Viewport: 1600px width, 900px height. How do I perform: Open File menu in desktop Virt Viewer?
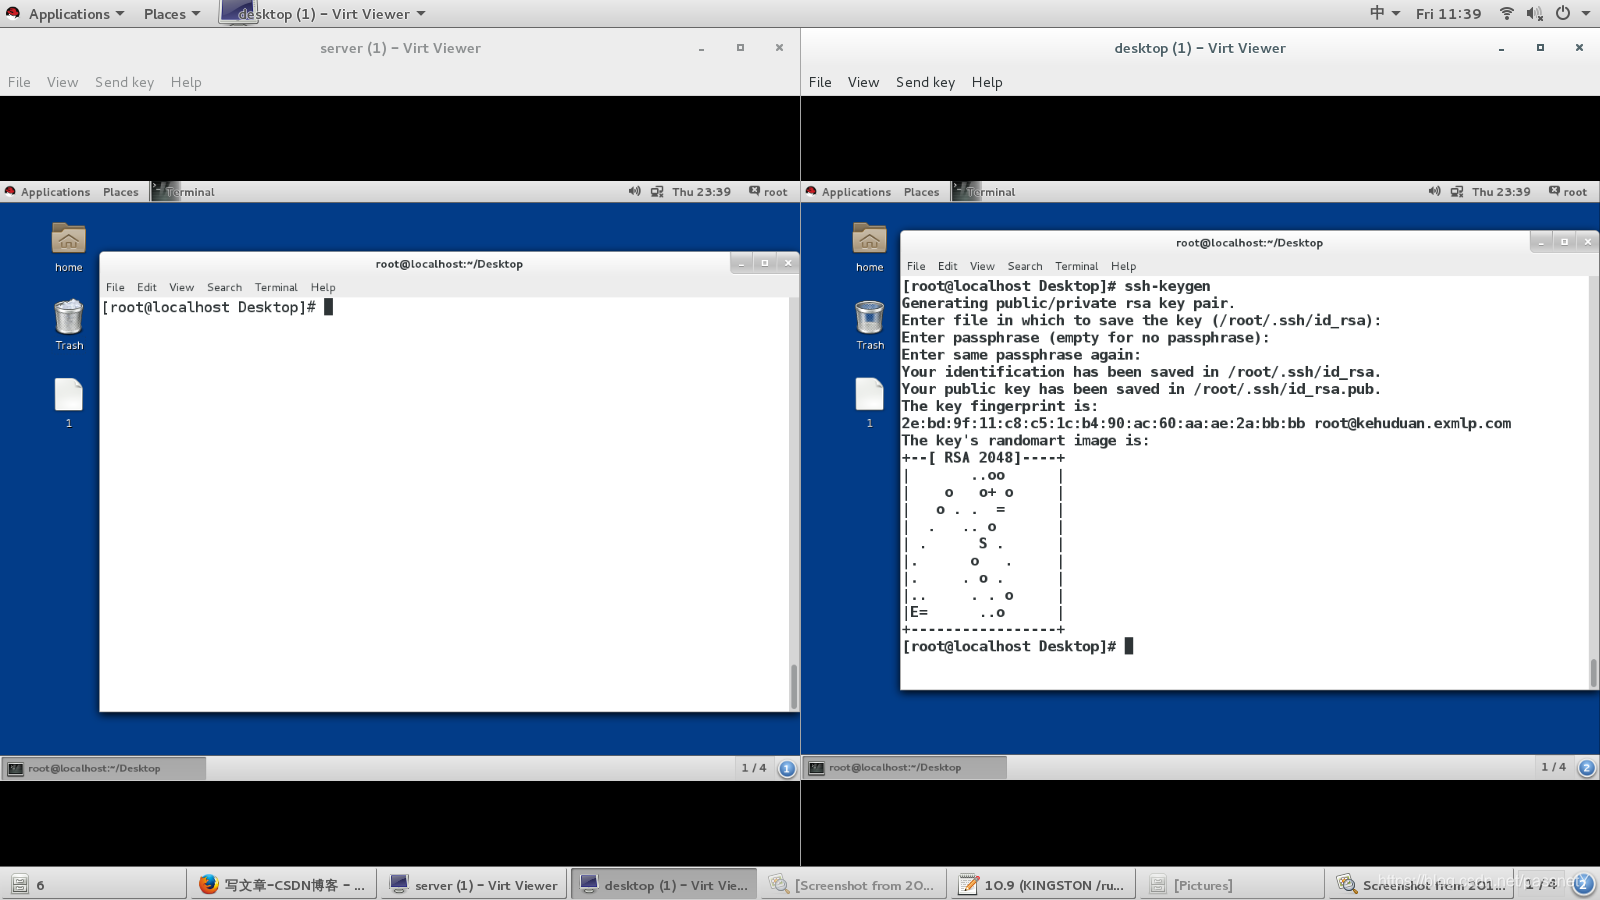(820, 82)
